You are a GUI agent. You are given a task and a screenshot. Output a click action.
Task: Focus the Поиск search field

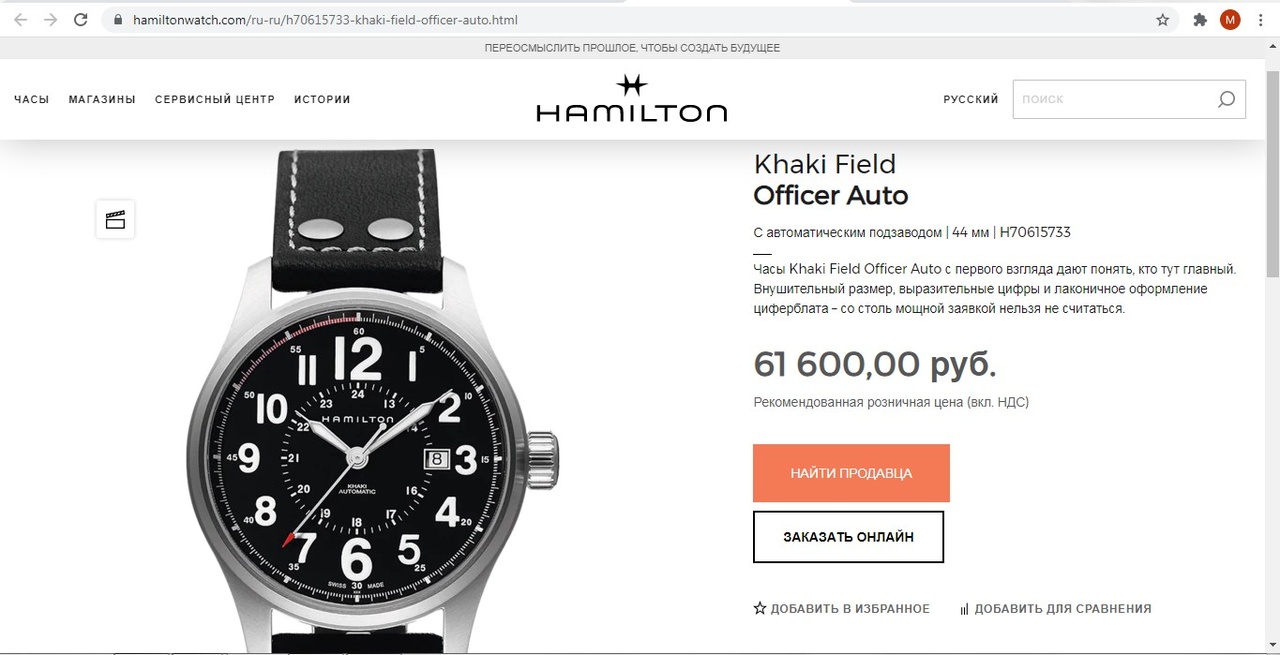[1113, 99]
